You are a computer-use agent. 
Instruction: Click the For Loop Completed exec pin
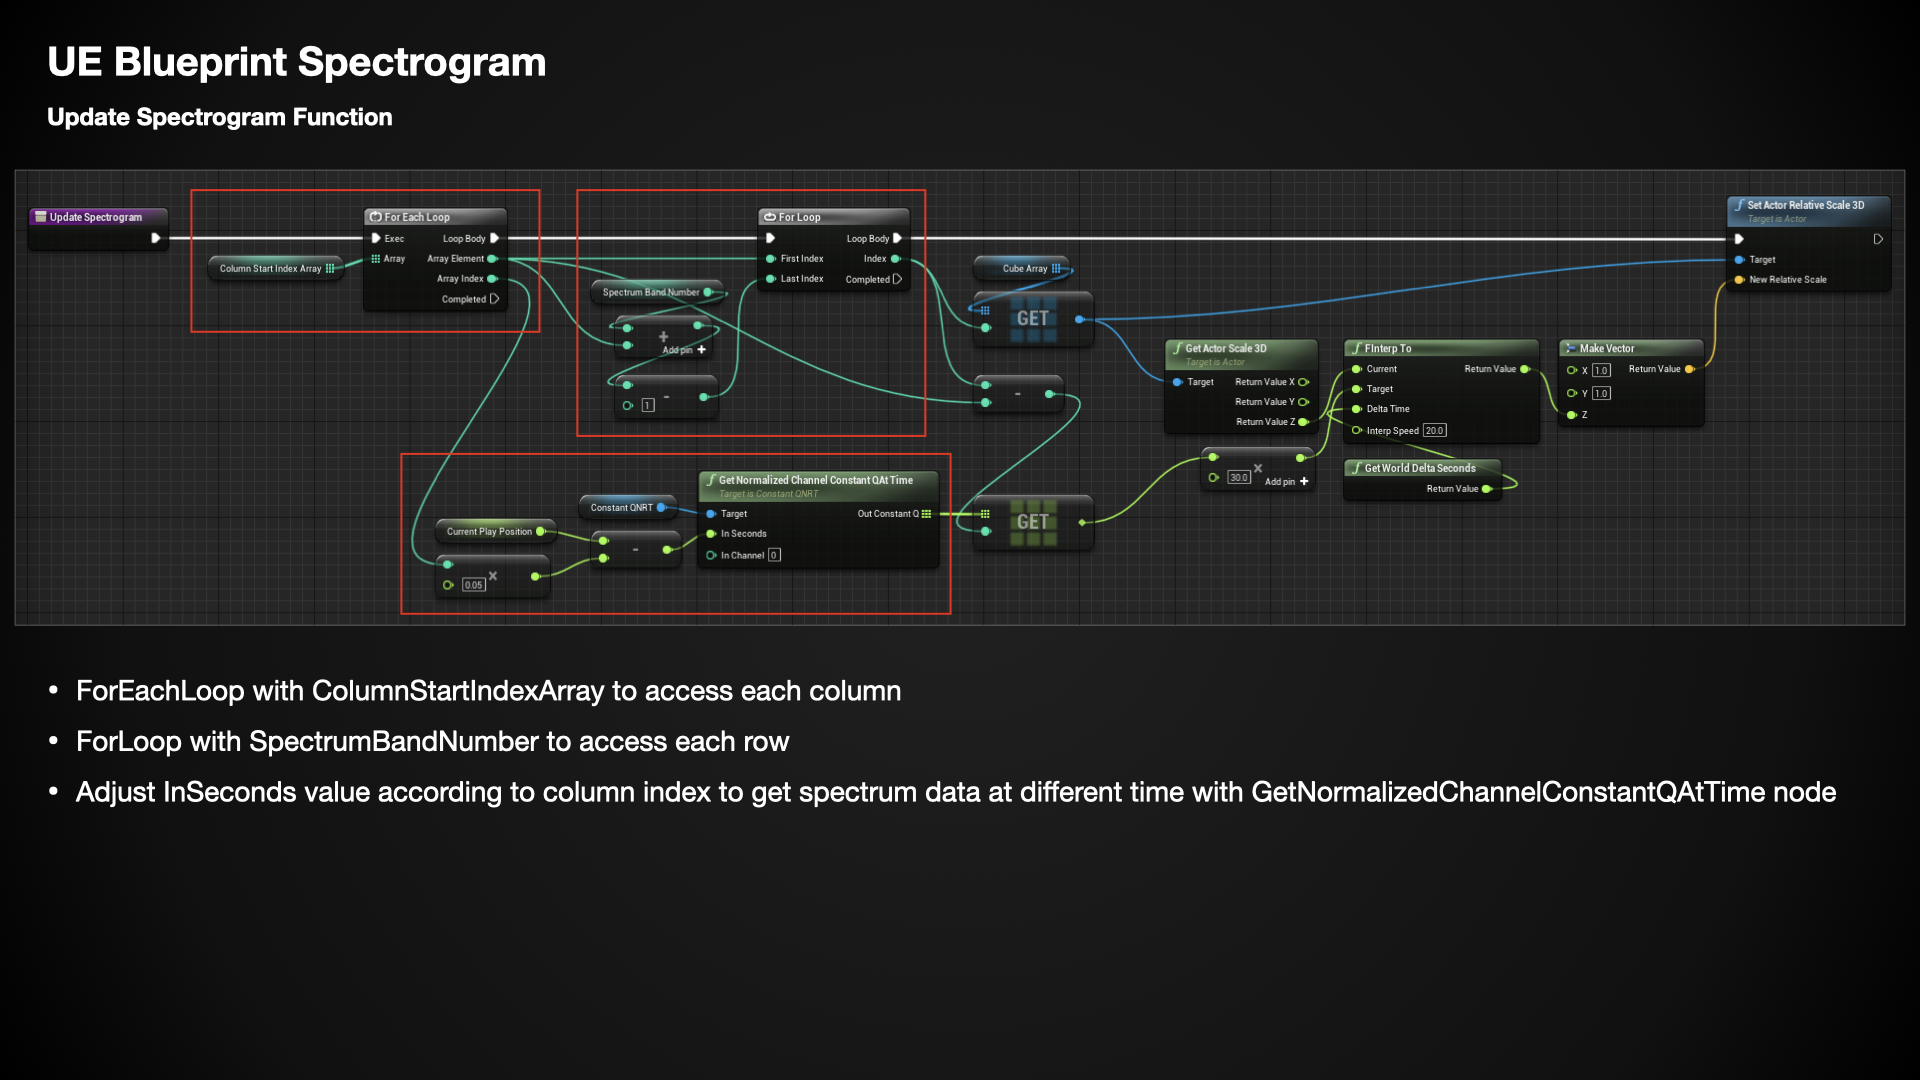click(x=897, y=279)
